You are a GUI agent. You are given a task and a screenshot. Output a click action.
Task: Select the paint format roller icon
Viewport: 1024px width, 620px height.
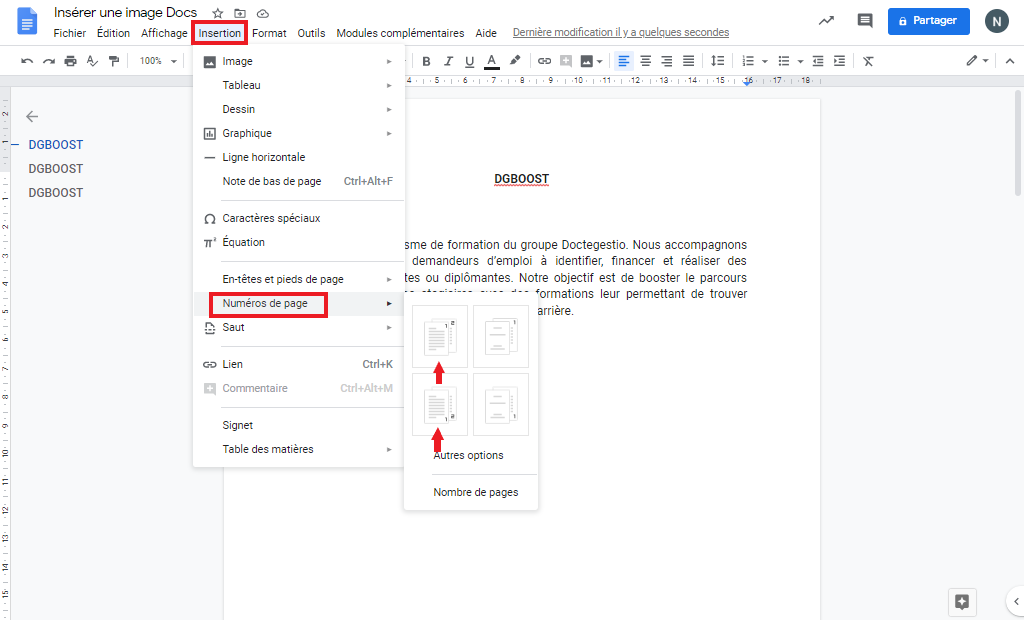click(114, 61)
